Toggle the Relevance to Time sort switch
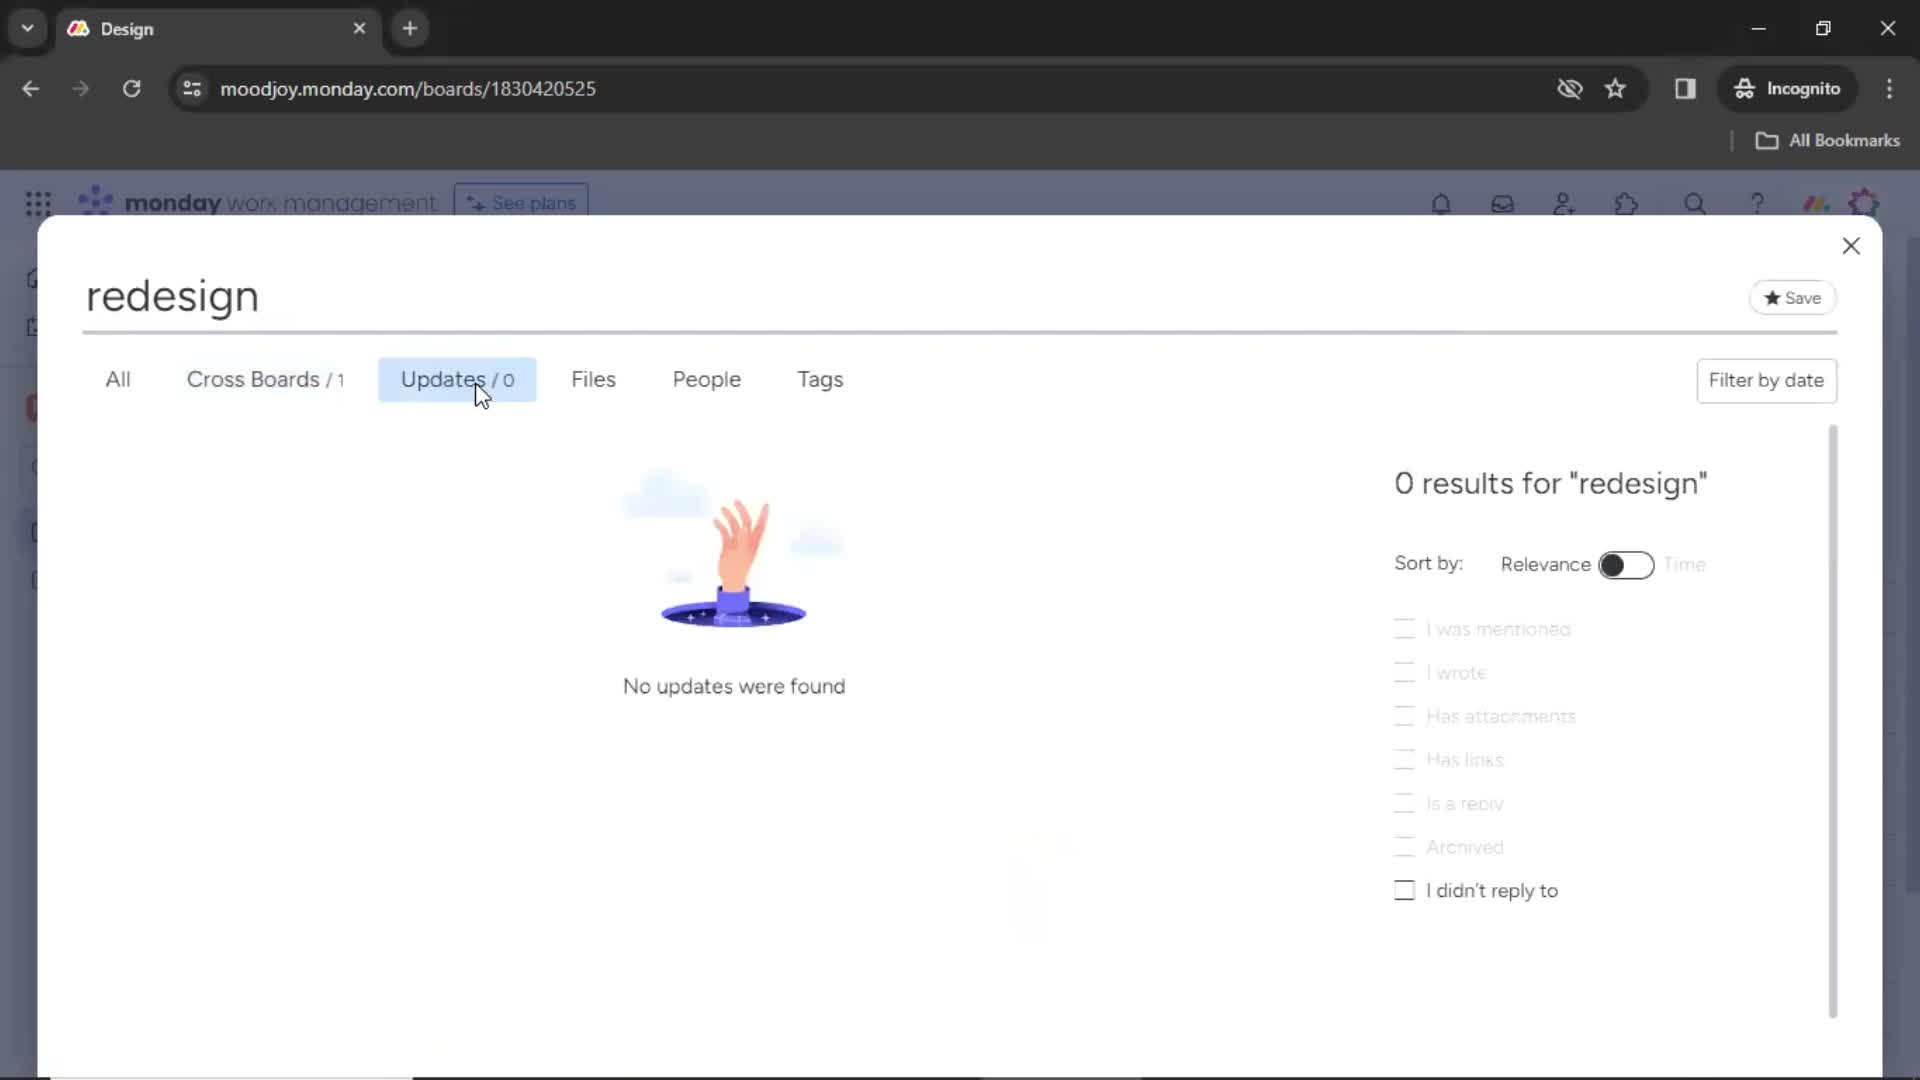 pos(1626,564)
